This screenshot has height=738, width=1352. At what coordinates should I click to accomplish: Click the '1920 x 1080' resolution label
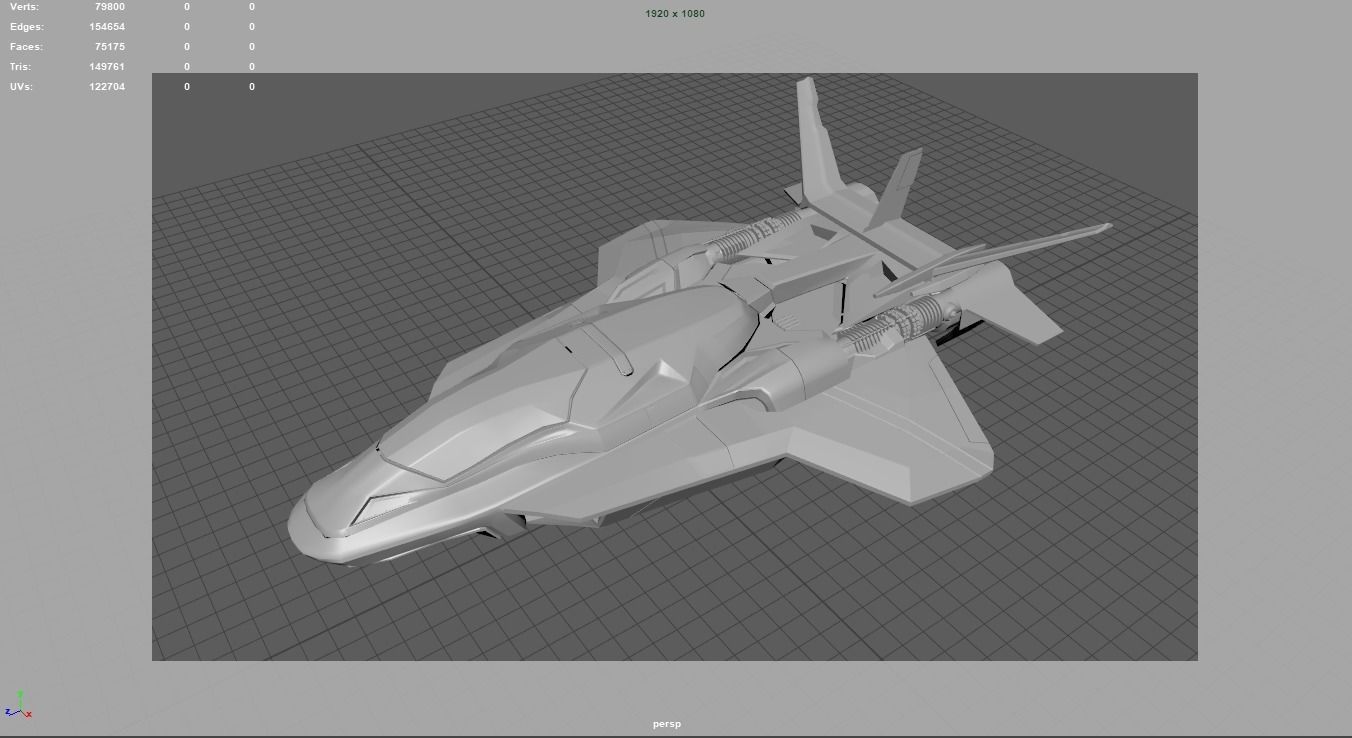tap(675, 14)
